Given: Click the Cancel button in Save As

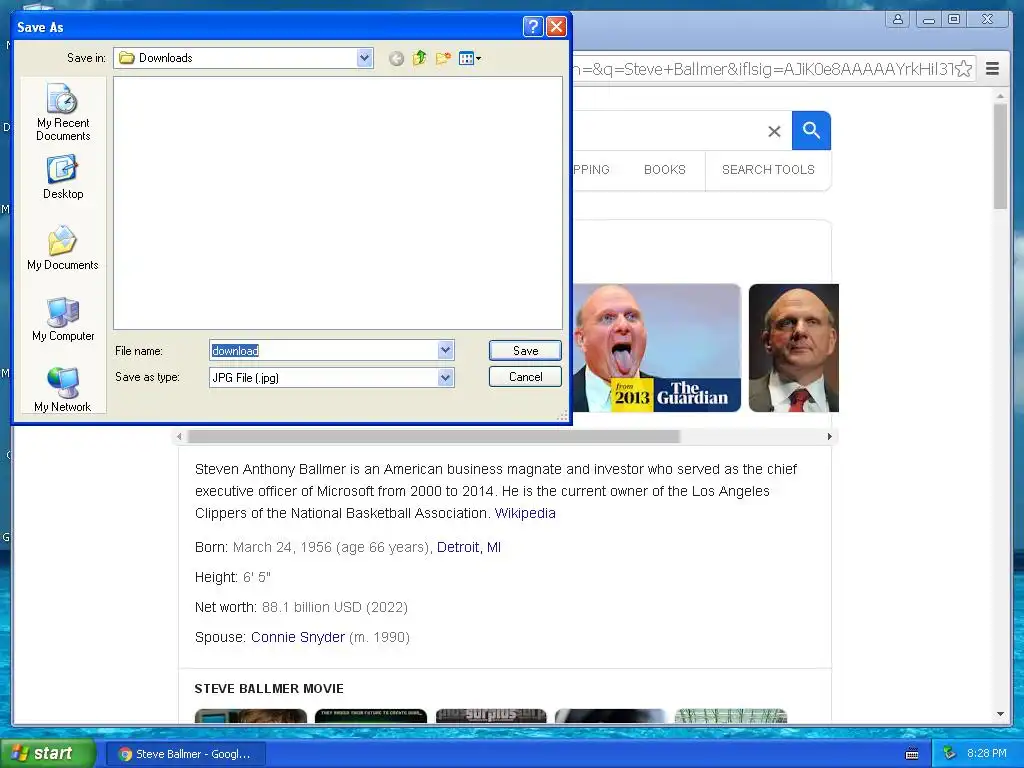Looking at the screenshot, I should tap(525, 377).
